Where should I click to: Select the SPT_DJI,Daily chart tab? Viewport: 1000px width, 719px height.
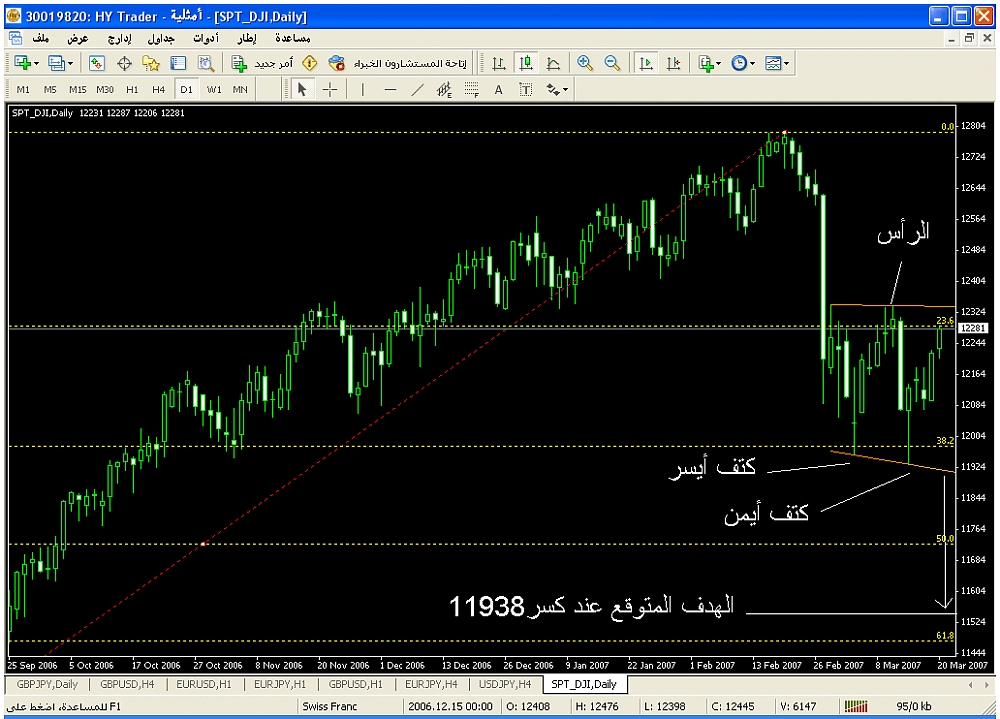point(584,685)
